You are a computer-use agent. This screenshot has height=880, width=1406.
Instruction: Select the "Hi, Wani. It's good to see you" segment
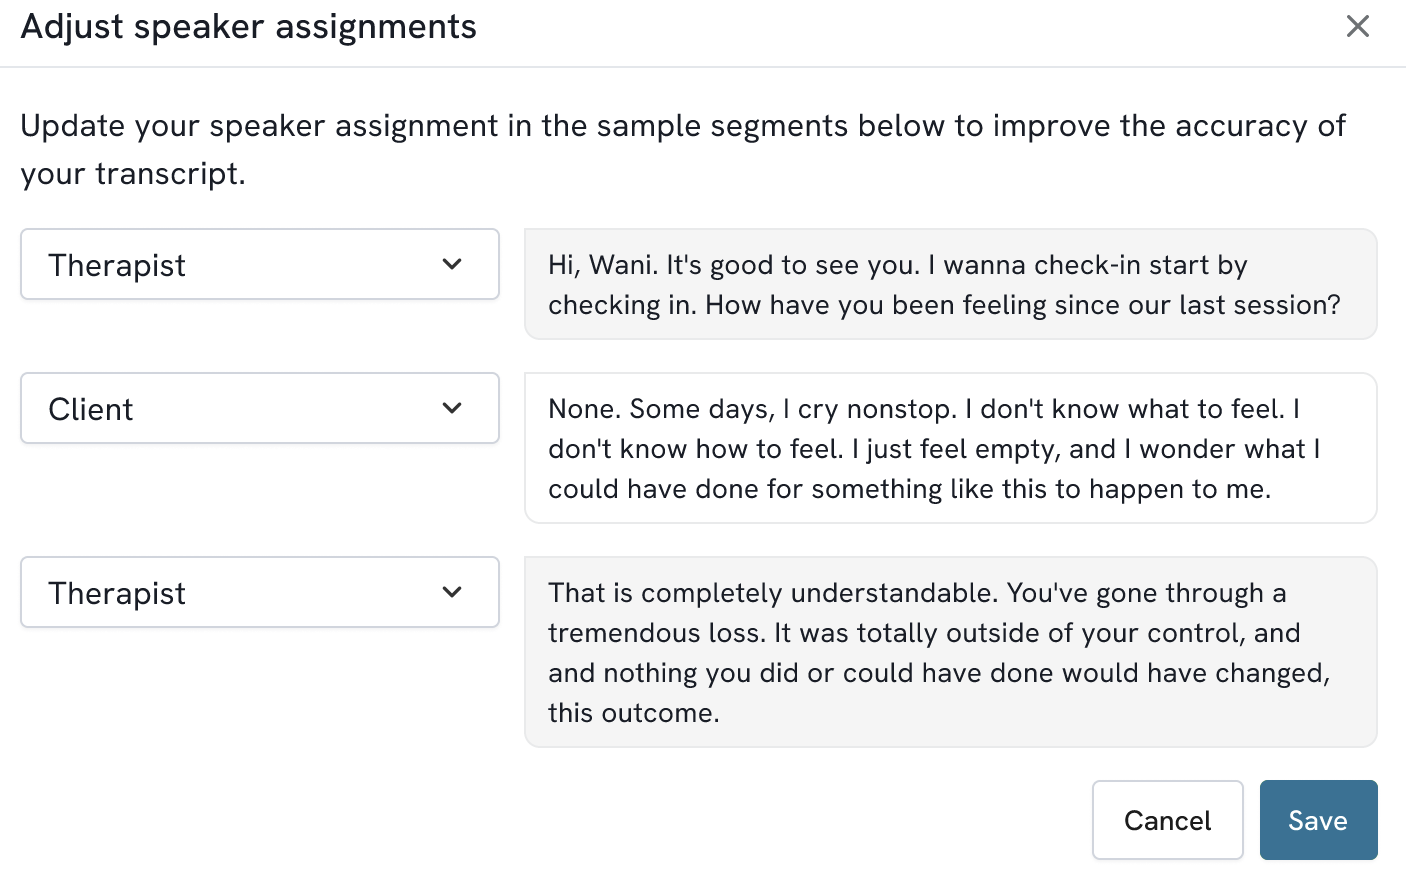pyautogui.click(x=950, y=284)
